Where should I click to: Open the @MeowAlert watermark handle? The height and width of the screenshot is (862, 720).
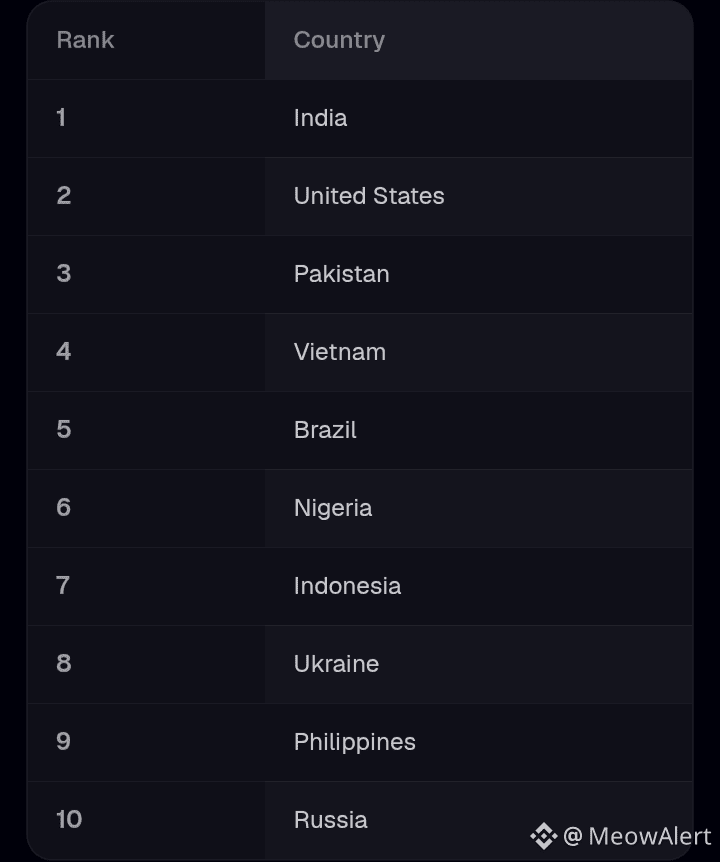pos(638,836)
